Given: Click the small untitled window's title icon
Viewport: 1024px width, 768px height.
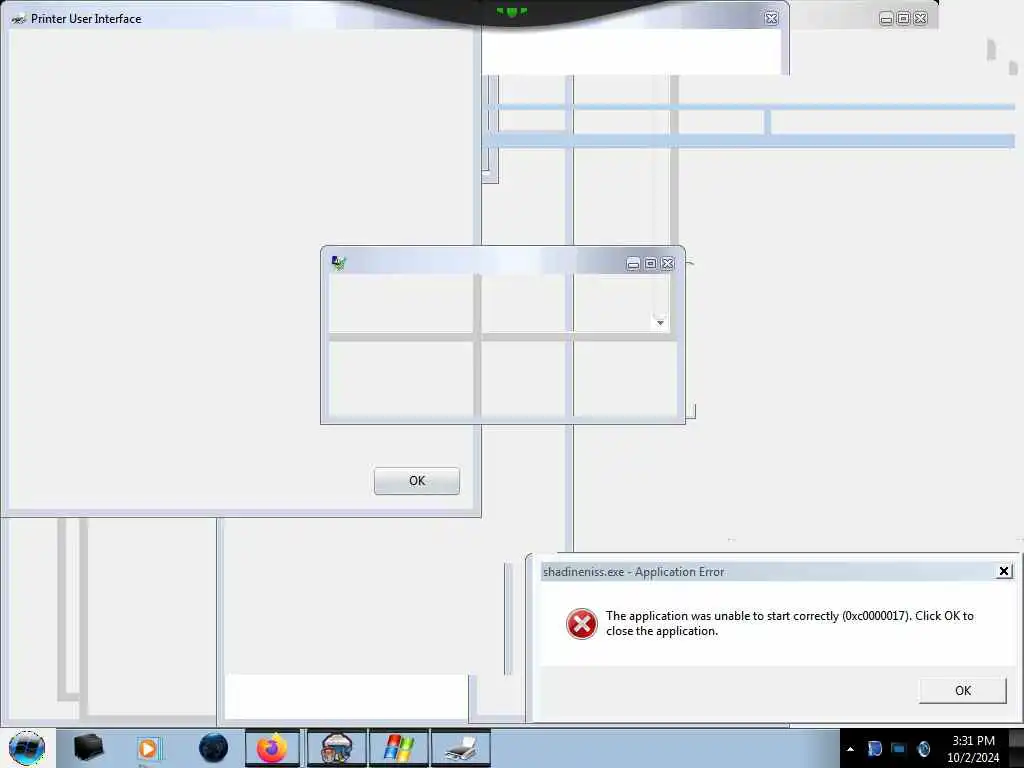Looking at the screenshot, I should click(x=338, y=263).
